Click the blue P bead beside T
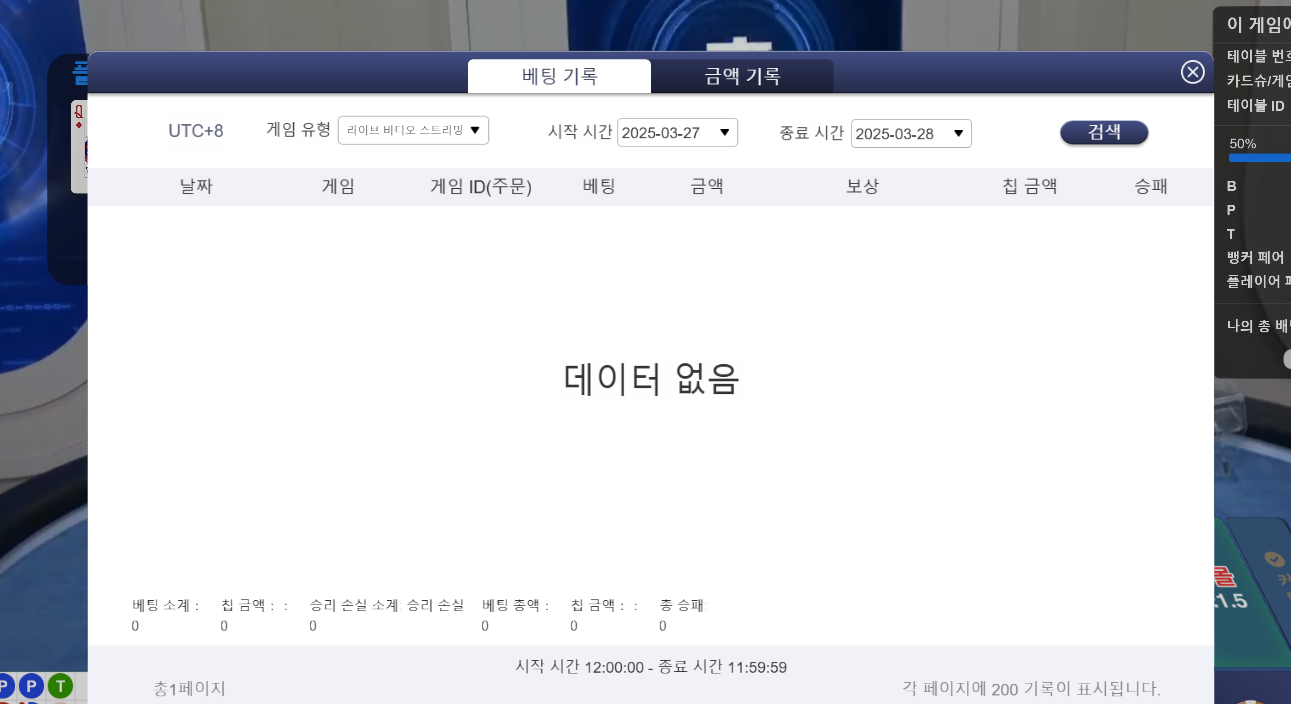This screenshot has width=1291, height=704. pyautogui.click(x=32, y=686)
